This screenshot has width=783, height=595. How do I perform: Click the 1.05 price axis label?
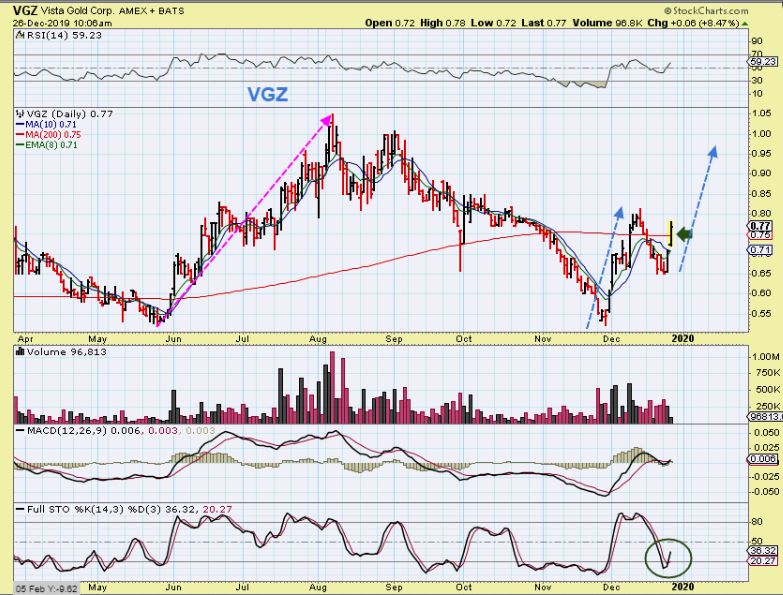[x=762, y=114]
